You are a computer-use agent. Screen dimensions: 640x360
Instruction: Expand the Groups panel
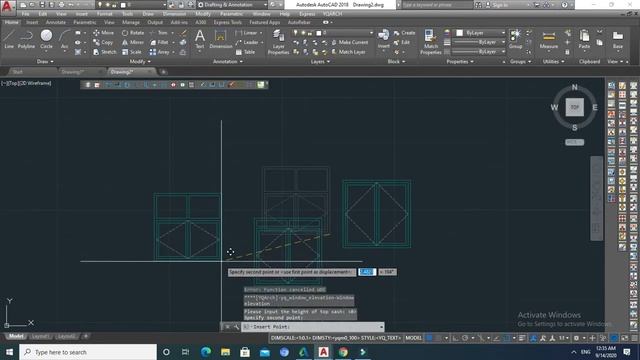tap(520, 62)
